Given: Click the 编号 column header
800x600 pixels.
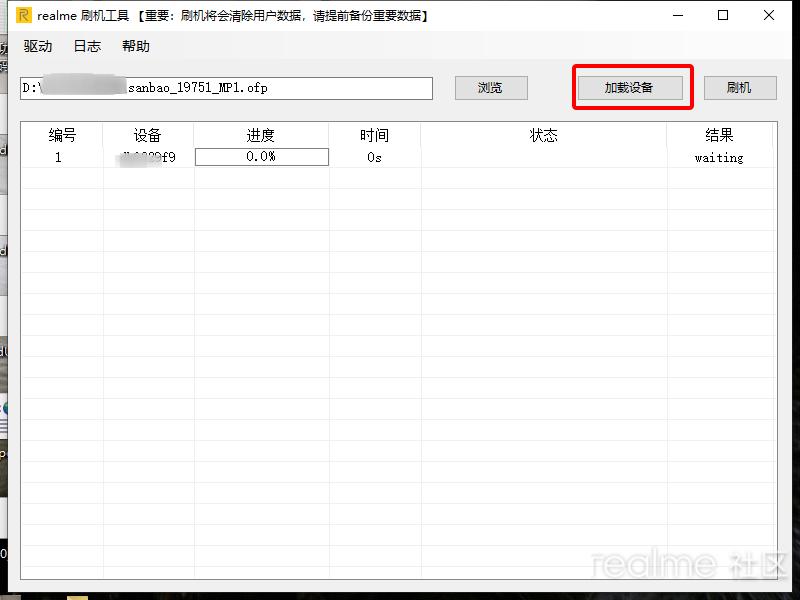Looking at the screenshot, I should 62,135.
